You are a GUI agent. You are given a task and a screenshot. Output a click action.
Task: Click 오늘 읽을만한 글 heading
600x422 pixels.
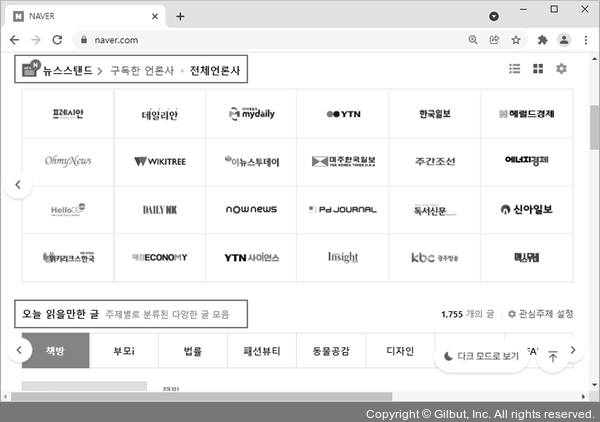pos(60,314)
